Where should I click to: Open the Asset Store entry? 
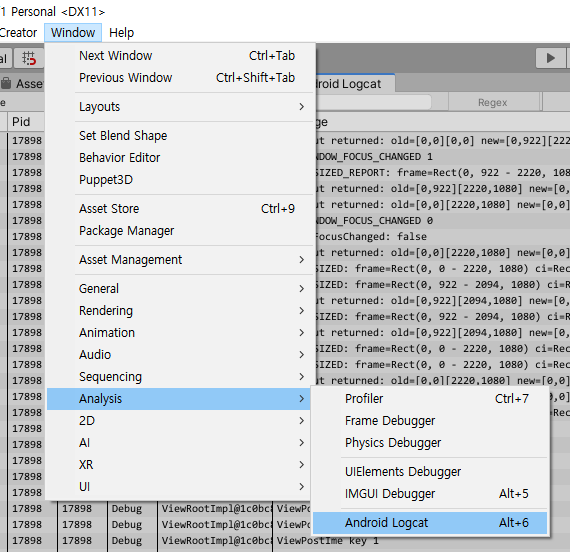180,209
